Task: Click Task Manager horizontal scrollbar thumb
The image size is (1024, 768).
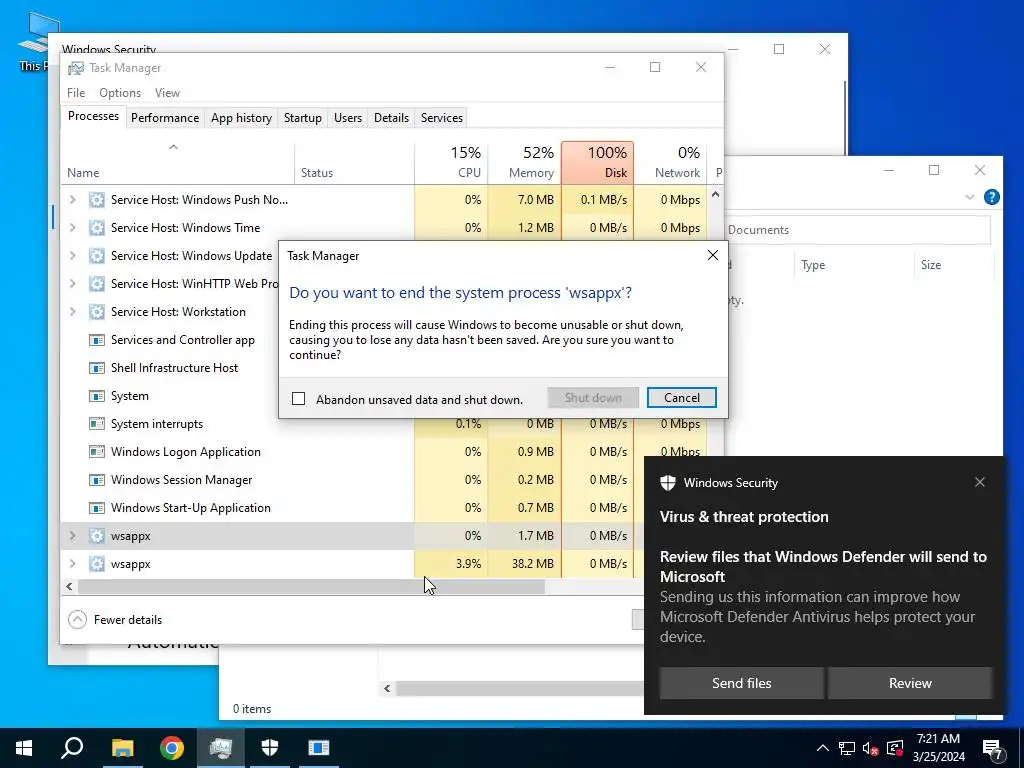Action: (x=311, y=586)
